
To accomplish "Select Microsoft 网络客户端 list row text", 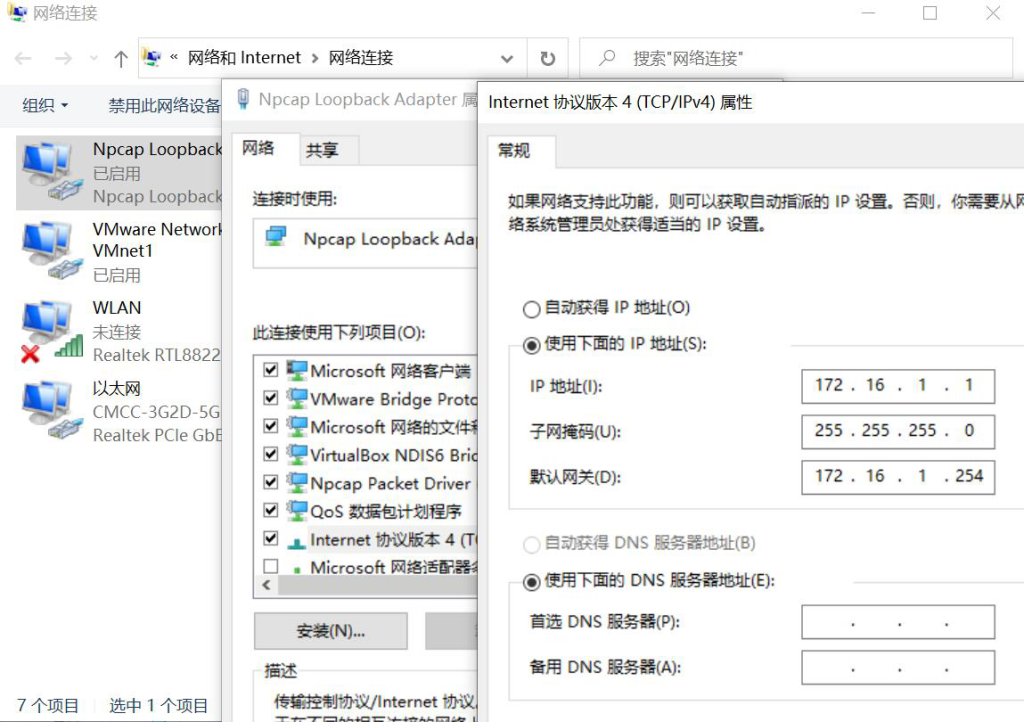I will click(x=390, y=371).
